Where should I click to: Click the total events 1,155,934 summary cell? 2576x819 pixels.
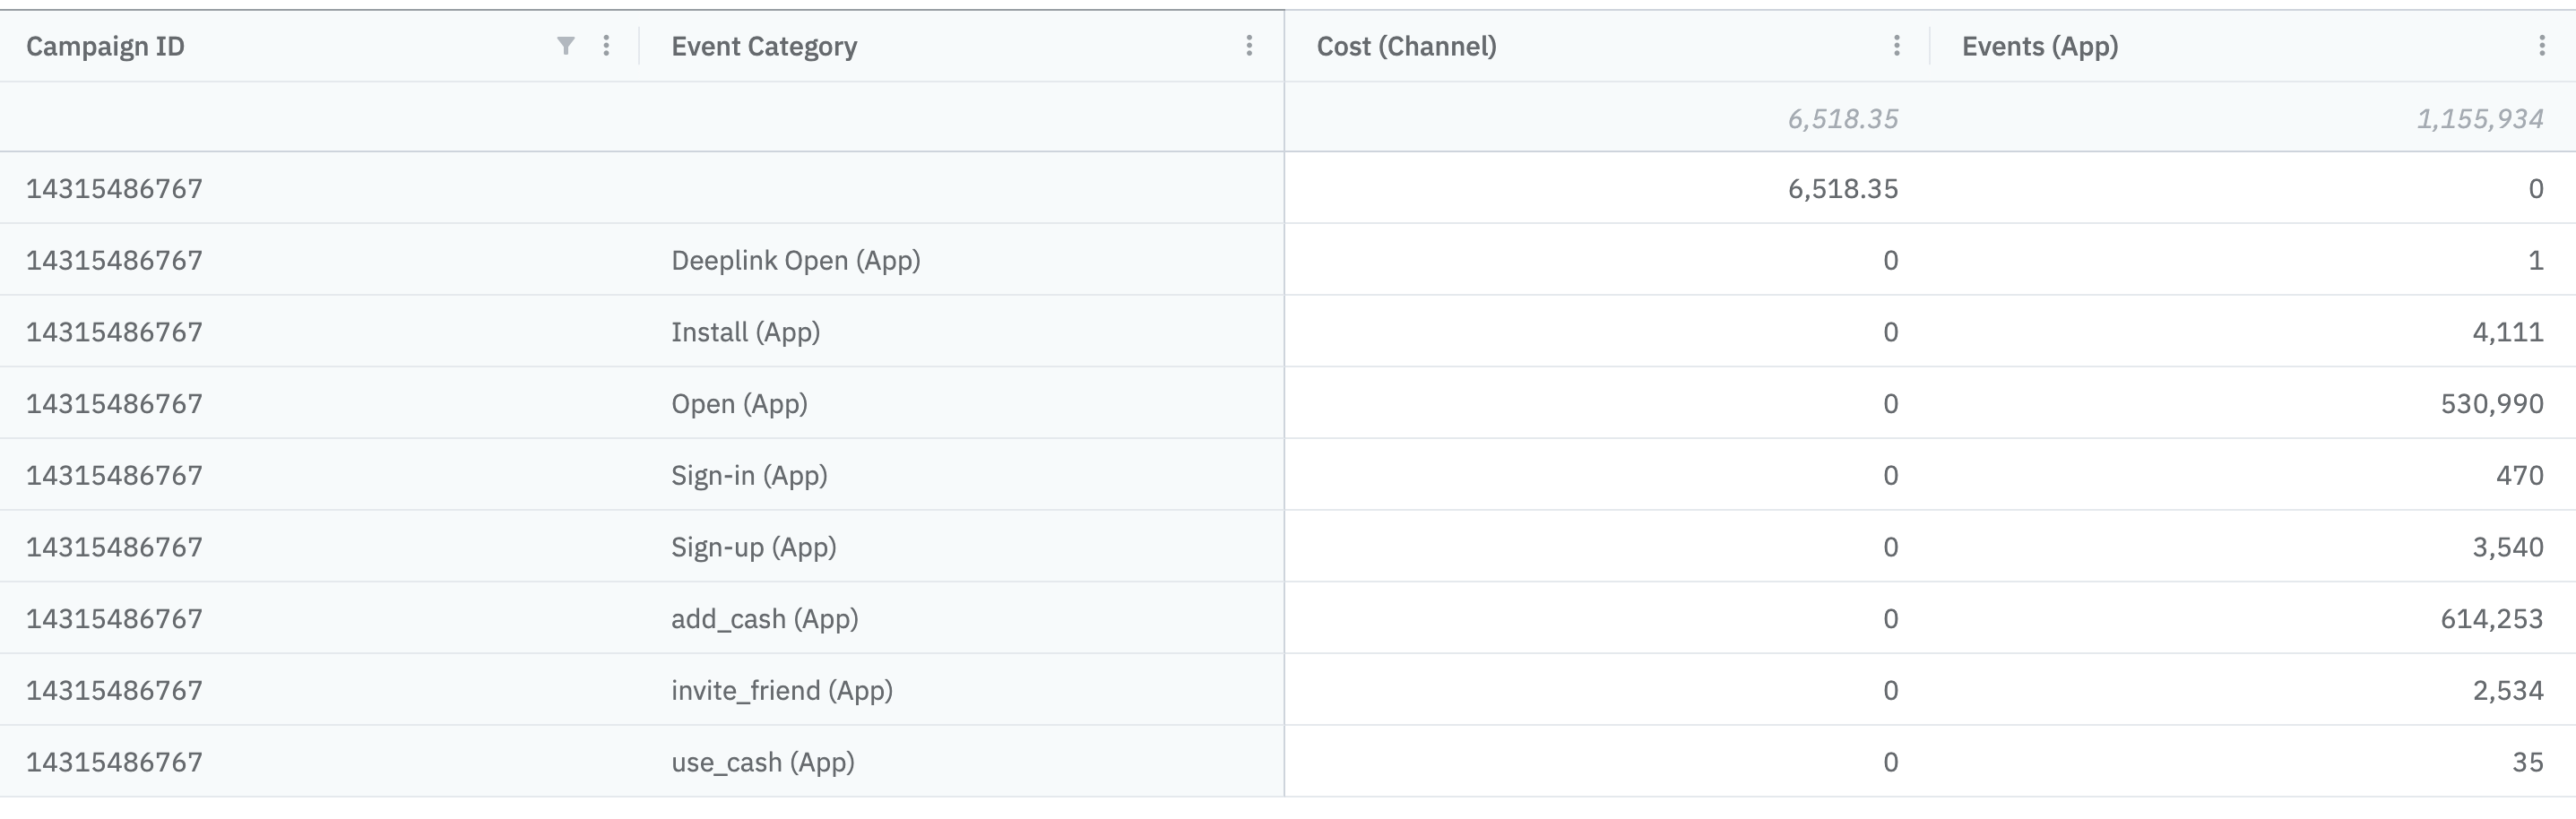tap(2479, 119)
